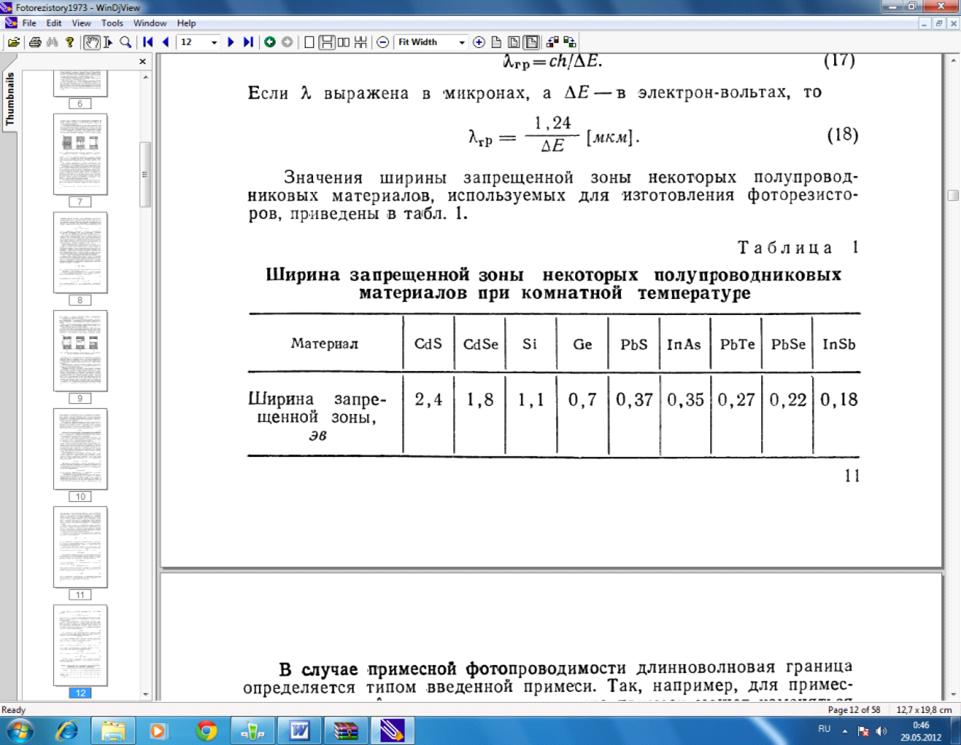Click the rightmost toolbar display icon

(x=569, y=42)
